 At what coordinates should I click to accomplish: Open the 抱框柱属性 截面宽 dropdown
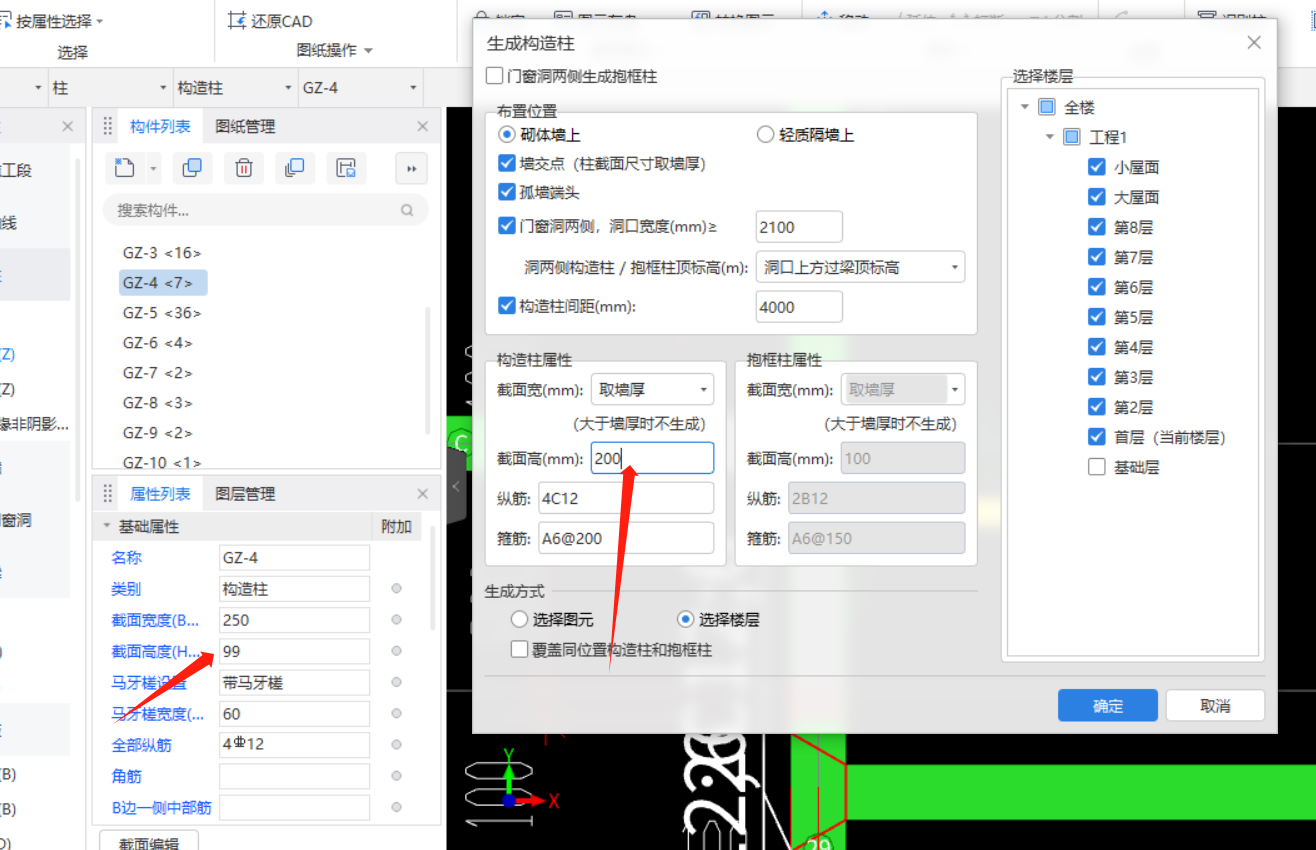pos(902,389)
